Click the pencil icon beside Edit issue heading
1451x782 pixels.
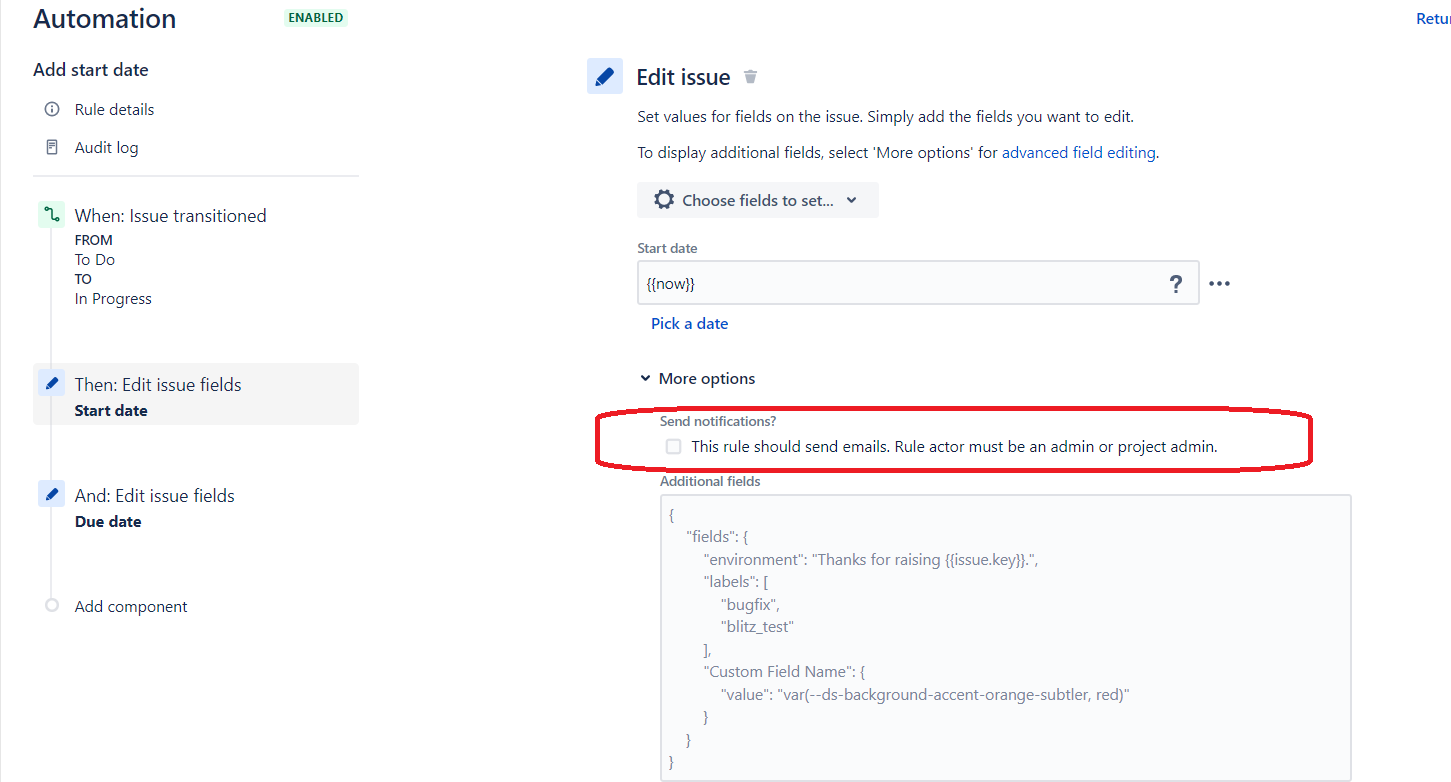(x=605, y=76)
